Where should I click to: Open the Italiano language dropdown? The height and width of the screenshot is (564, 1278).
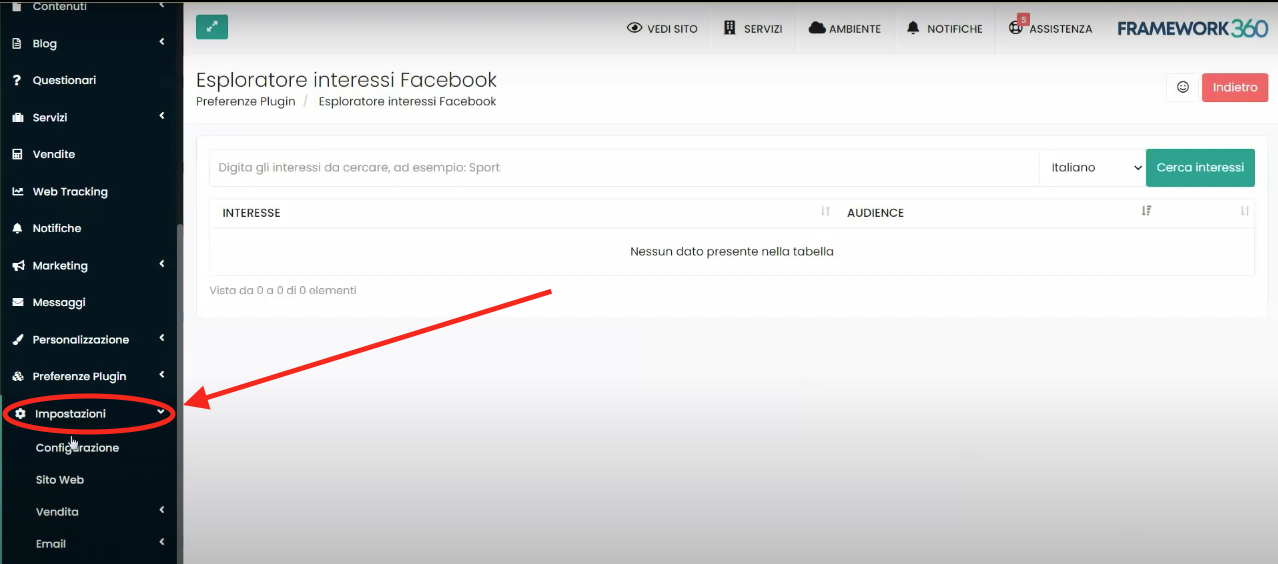point(1092,168)
